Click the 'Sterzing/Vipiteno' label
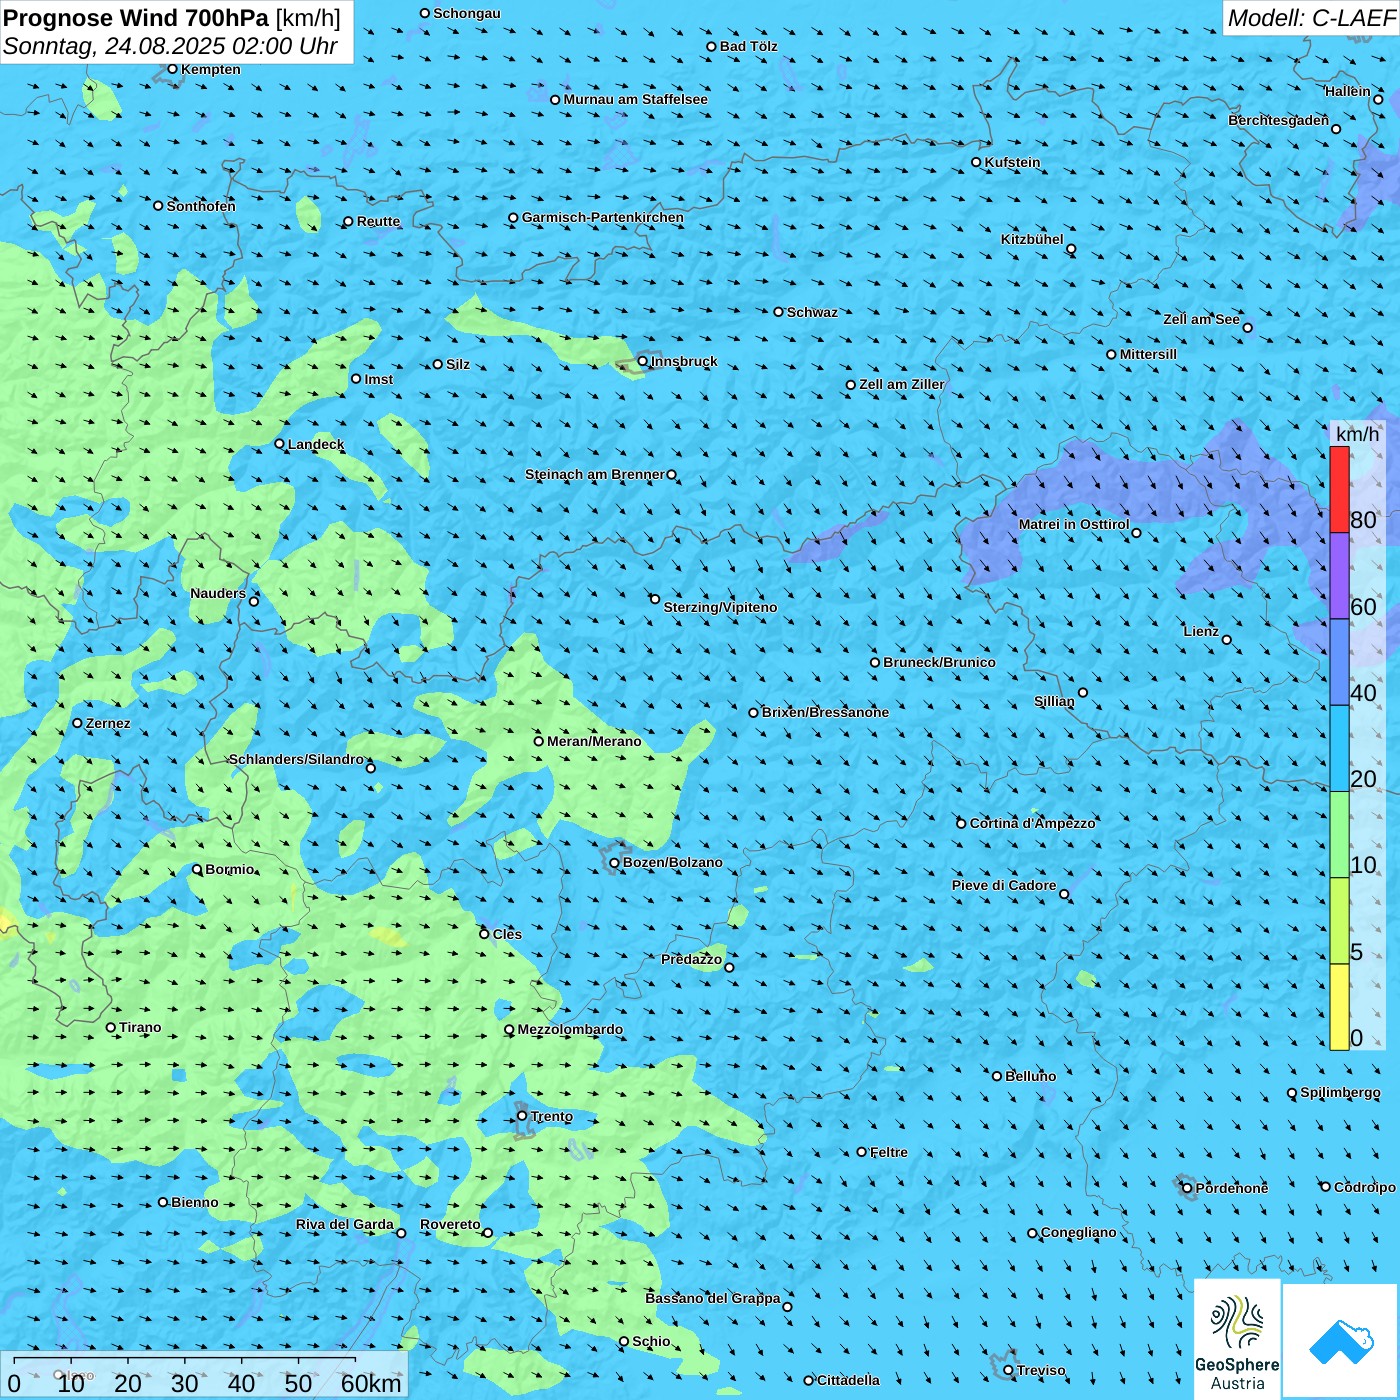 [x=720, y=607]
